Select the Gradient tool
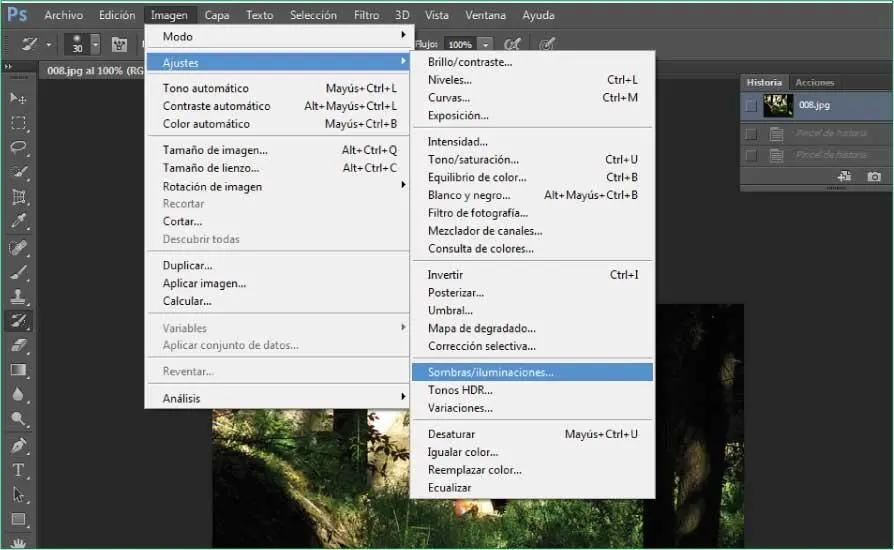Screen dimensions: 894x550 tap(18, 370)
